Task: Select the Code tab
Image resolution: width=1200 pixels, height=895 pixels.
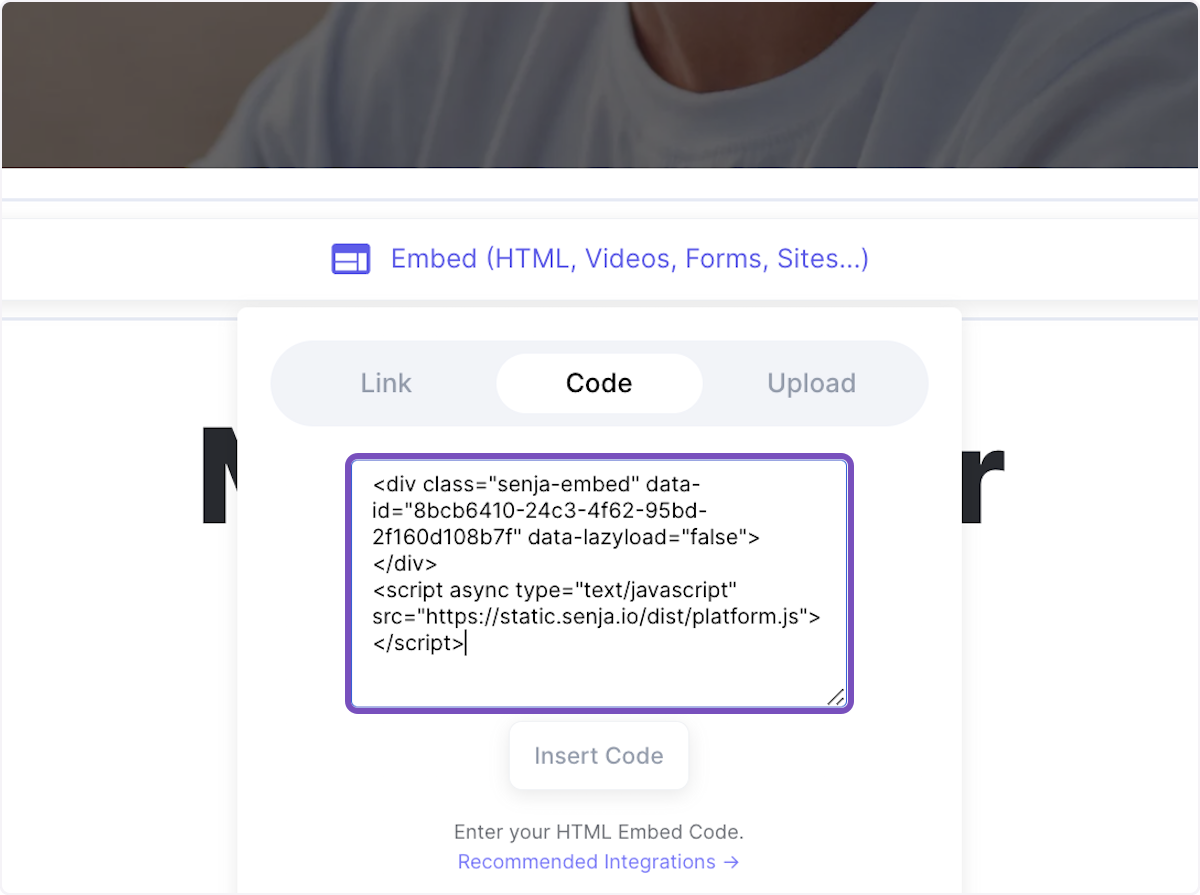Action: click(598, 383)
